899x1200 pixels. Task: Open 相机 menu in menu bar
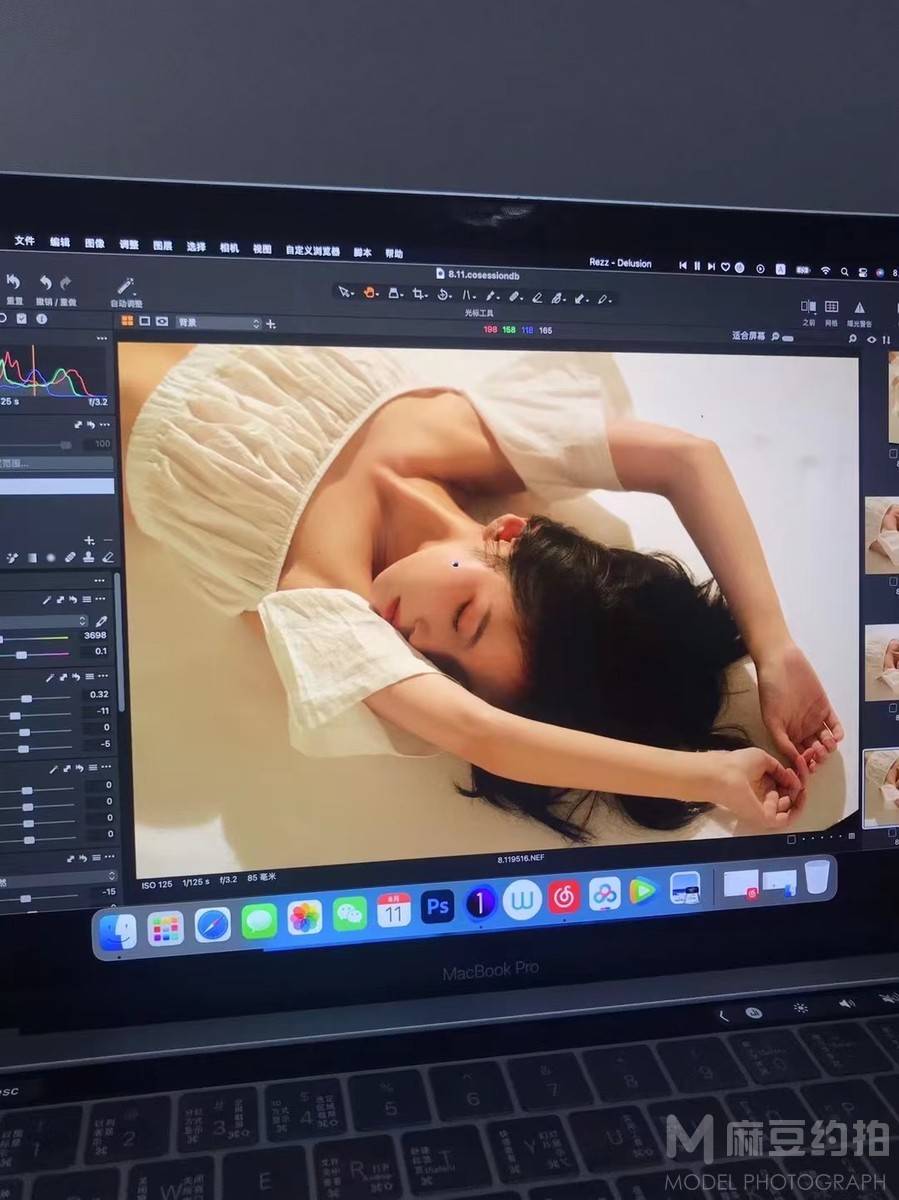(x=229, y=248)
